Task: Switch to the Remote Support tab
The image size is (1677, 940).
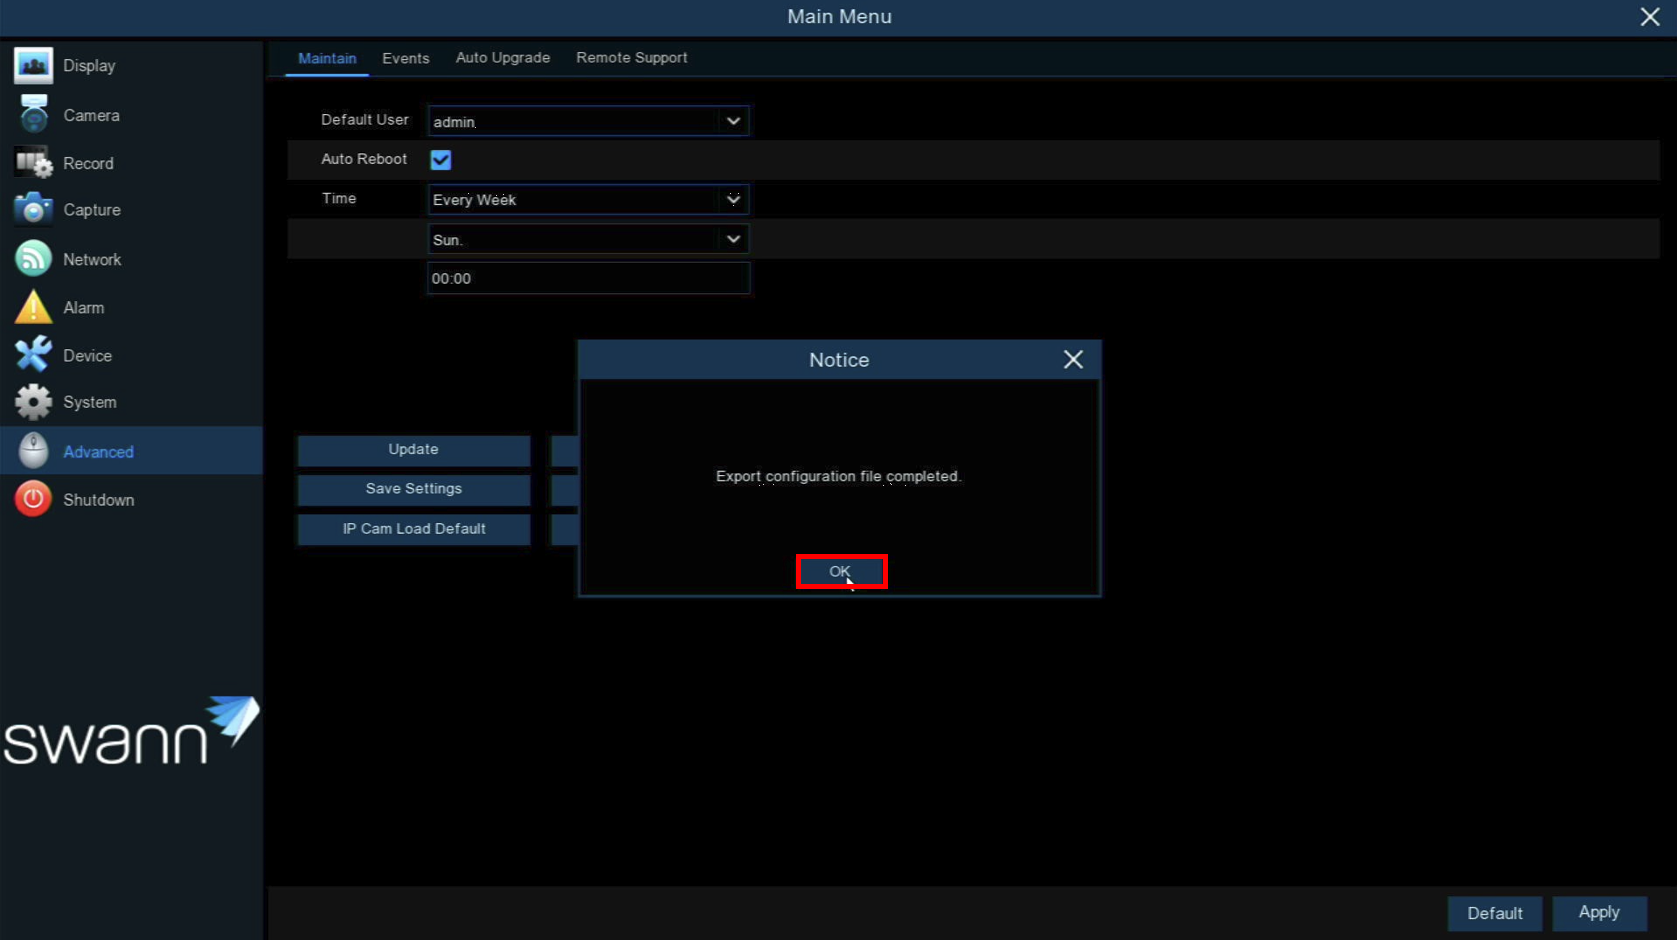Action: pyautogui.click(x=632, y=58)
